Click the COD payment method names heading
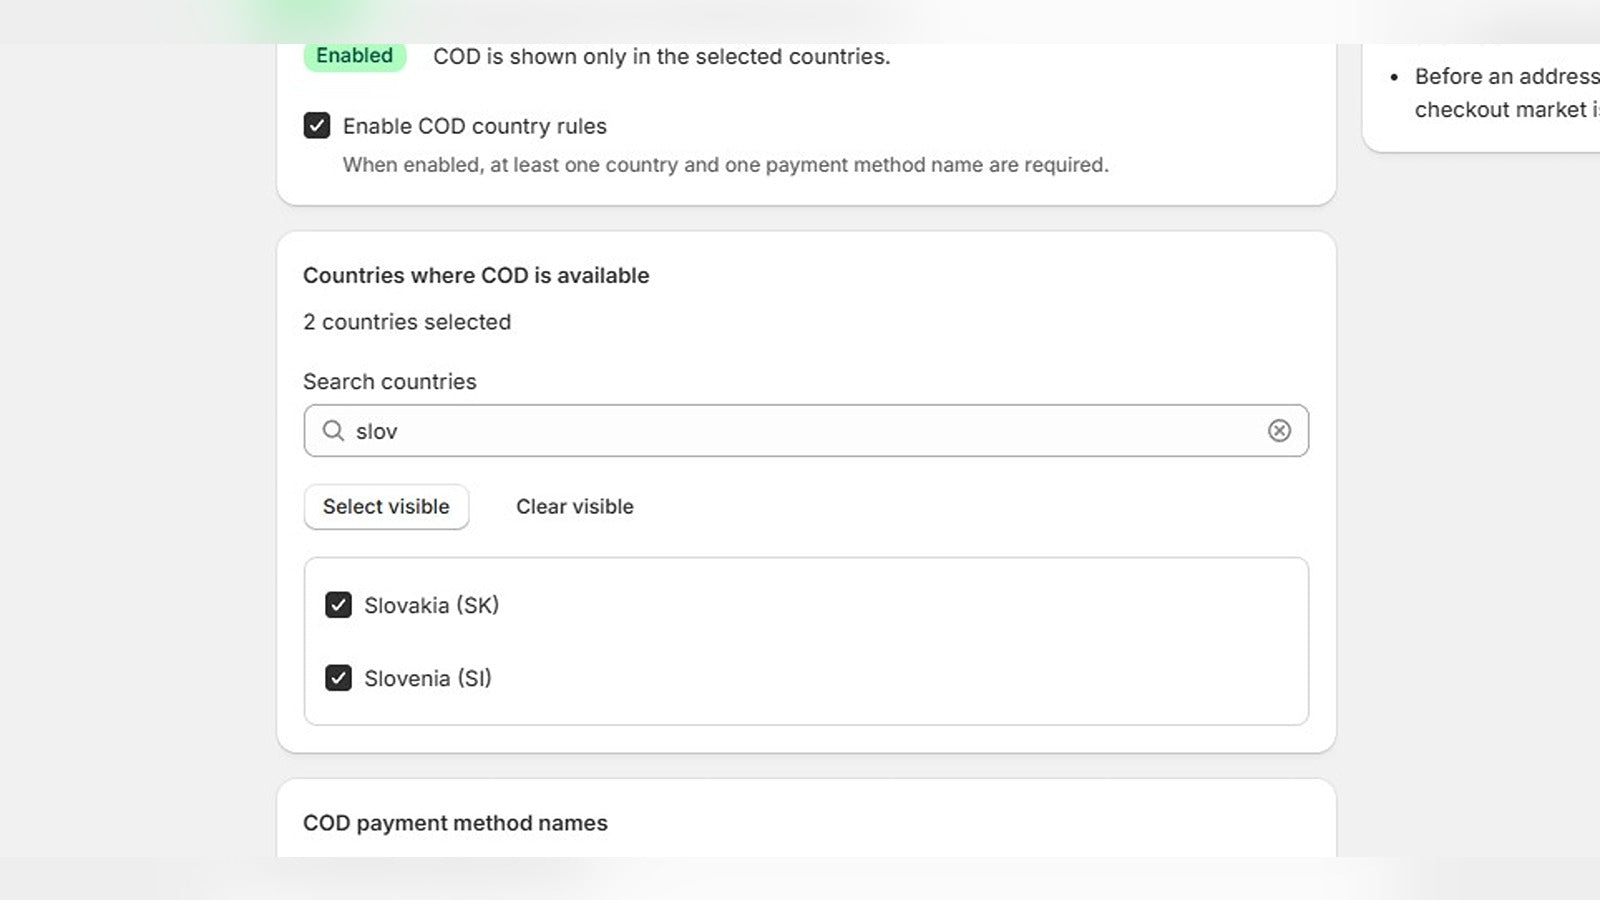Image resolution: width=1600 pixels, height=900 pixels. [x=455, y=823]
